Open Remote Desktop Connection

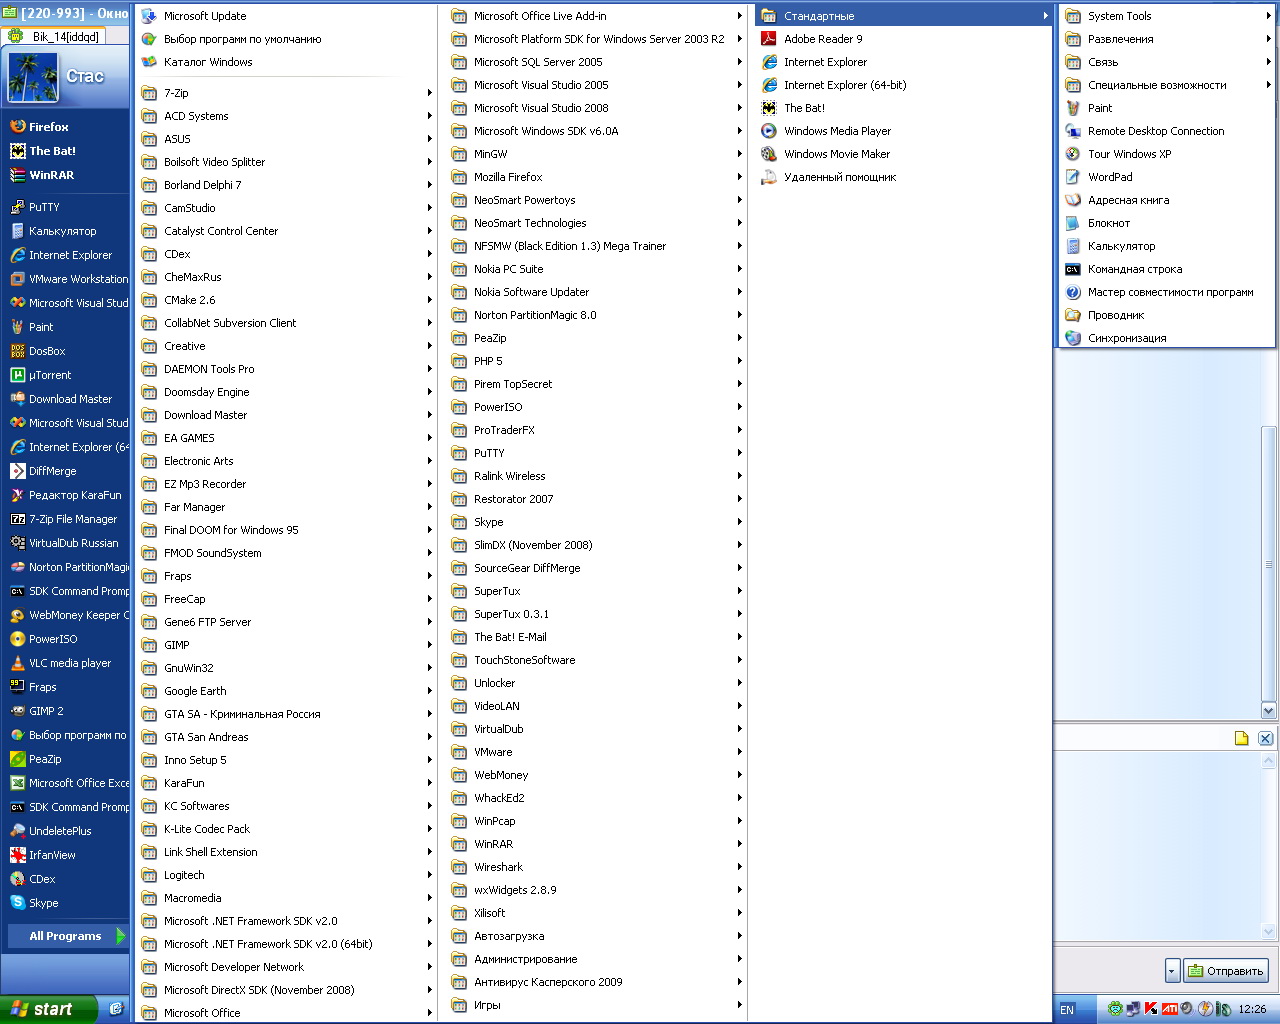click(x=1155, y=131)
